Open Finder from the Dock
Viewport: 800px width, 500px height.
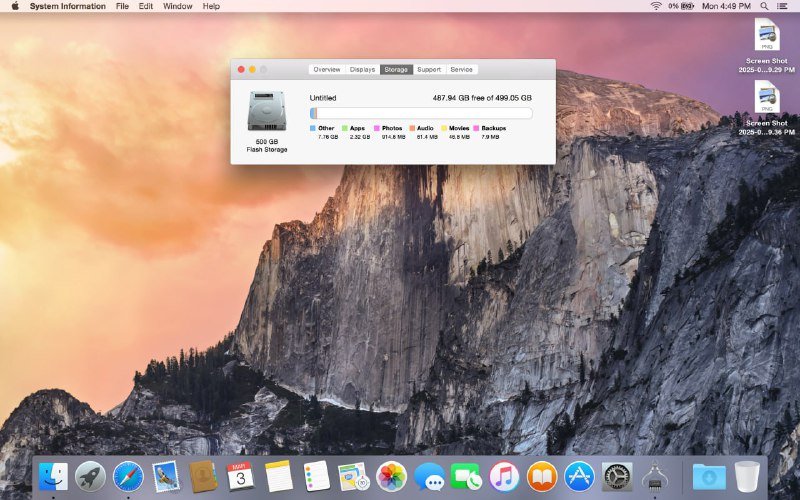click(53, 477)
